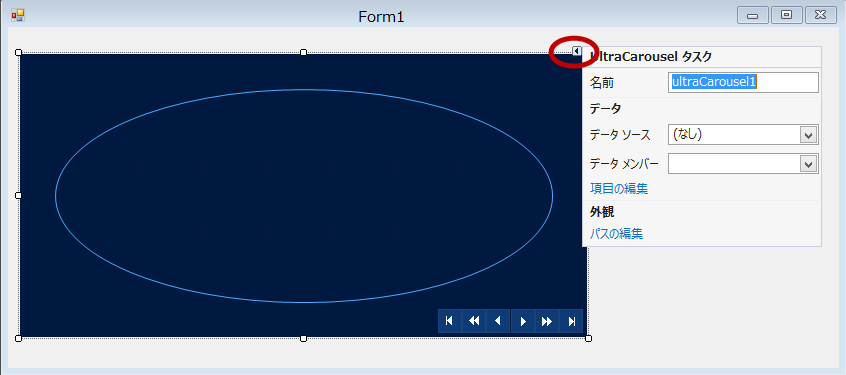Click the 外観 section header
This screenshot has height=375, width=846.
click(x=602, y=212)
